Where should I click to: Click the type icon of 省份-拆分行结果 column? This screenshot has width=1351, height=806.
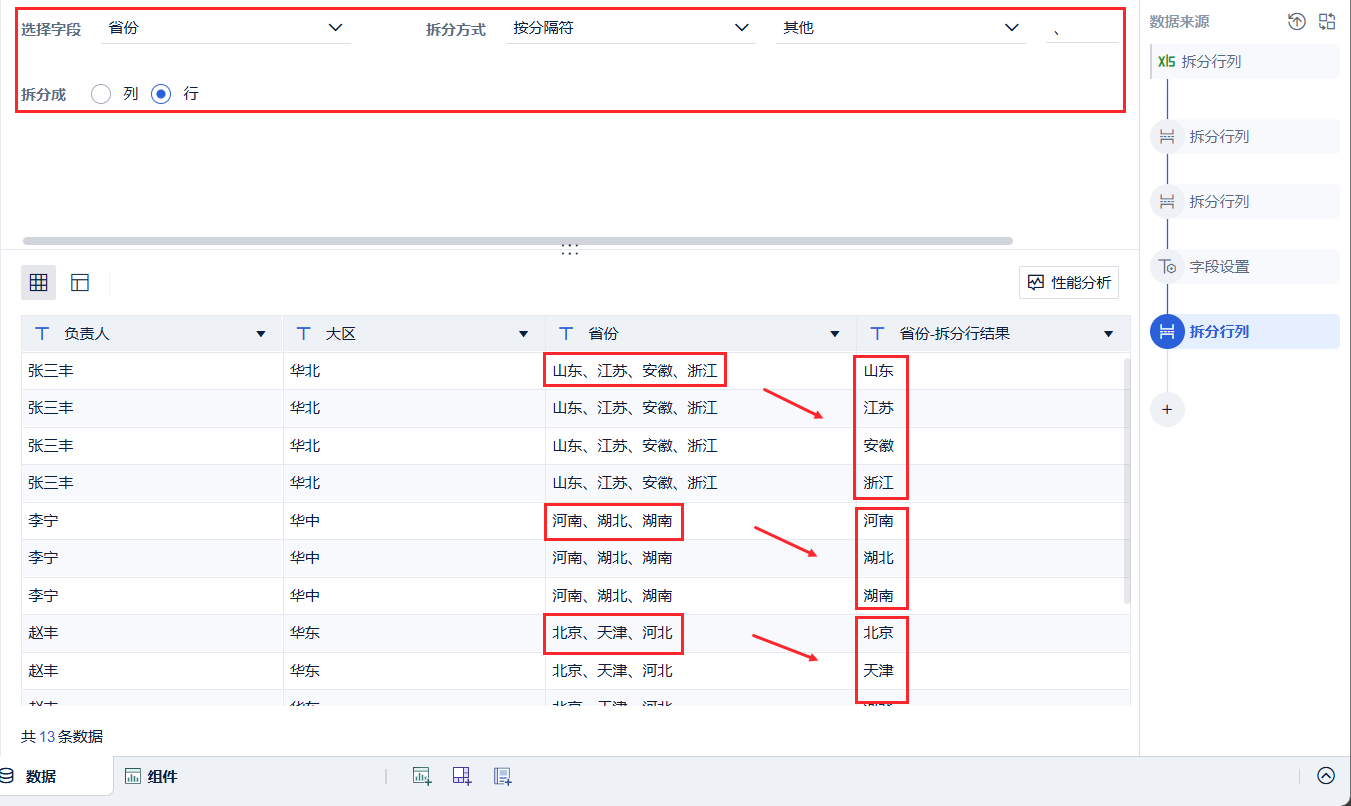click(x=878, y=334)
